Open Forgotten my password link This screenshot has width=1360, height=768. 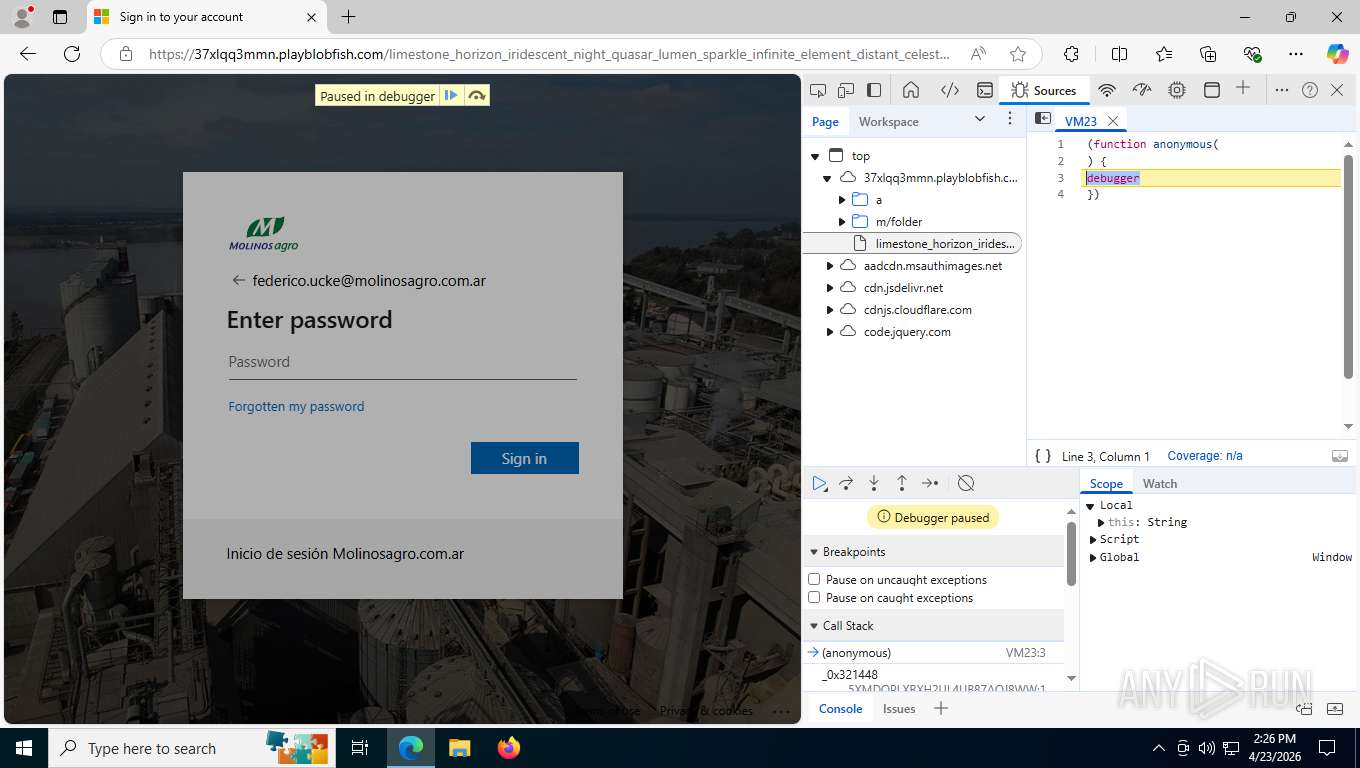[296, 406]
